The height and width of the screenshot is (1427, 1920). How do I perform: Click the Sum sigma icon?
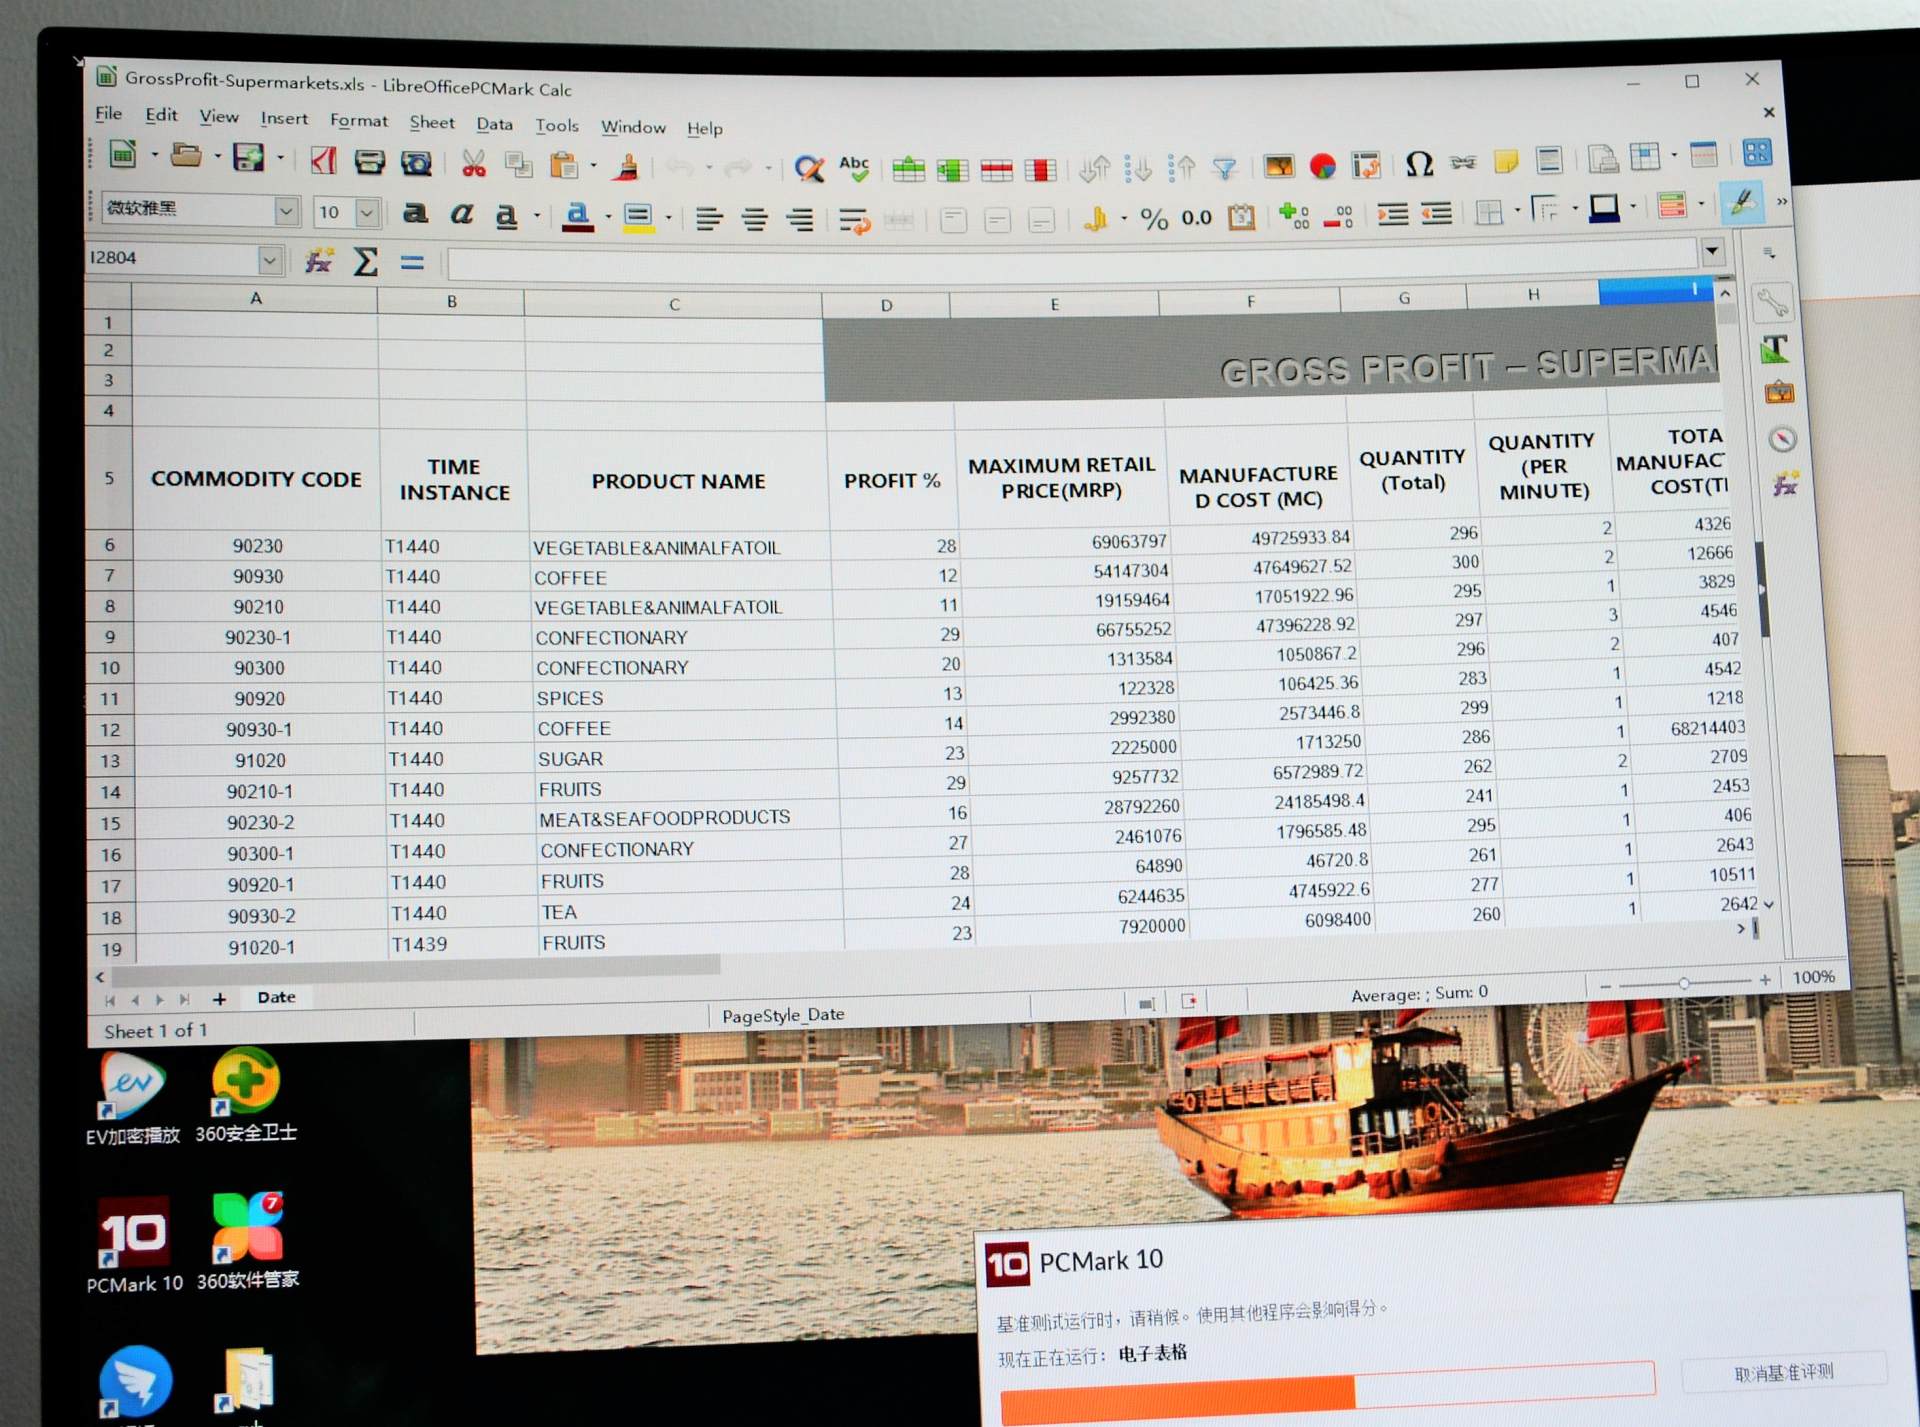(366, 262)
